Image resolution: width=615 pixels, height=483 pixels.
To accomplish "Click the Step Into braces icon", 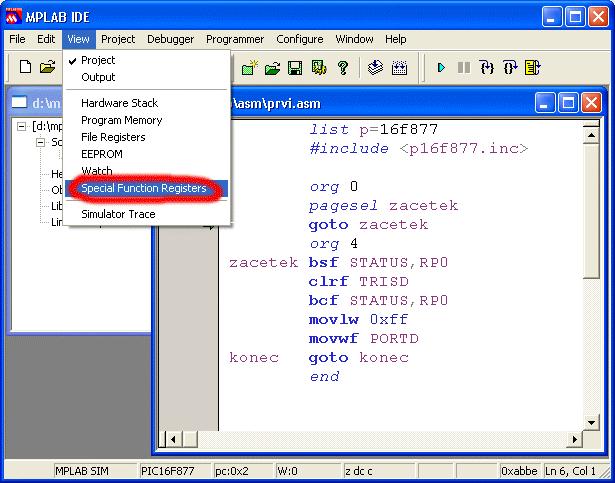I will (x=487, y=67).
